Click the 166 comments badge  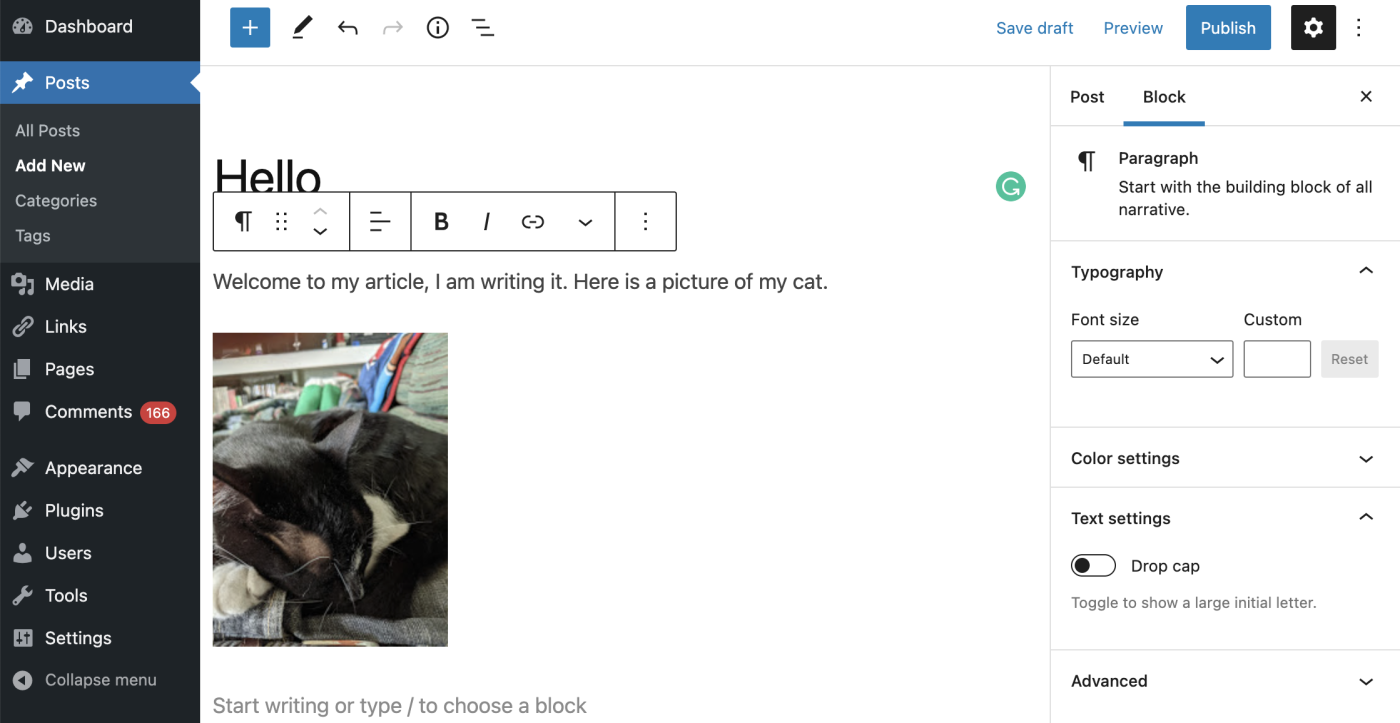[x=158, y=412]
